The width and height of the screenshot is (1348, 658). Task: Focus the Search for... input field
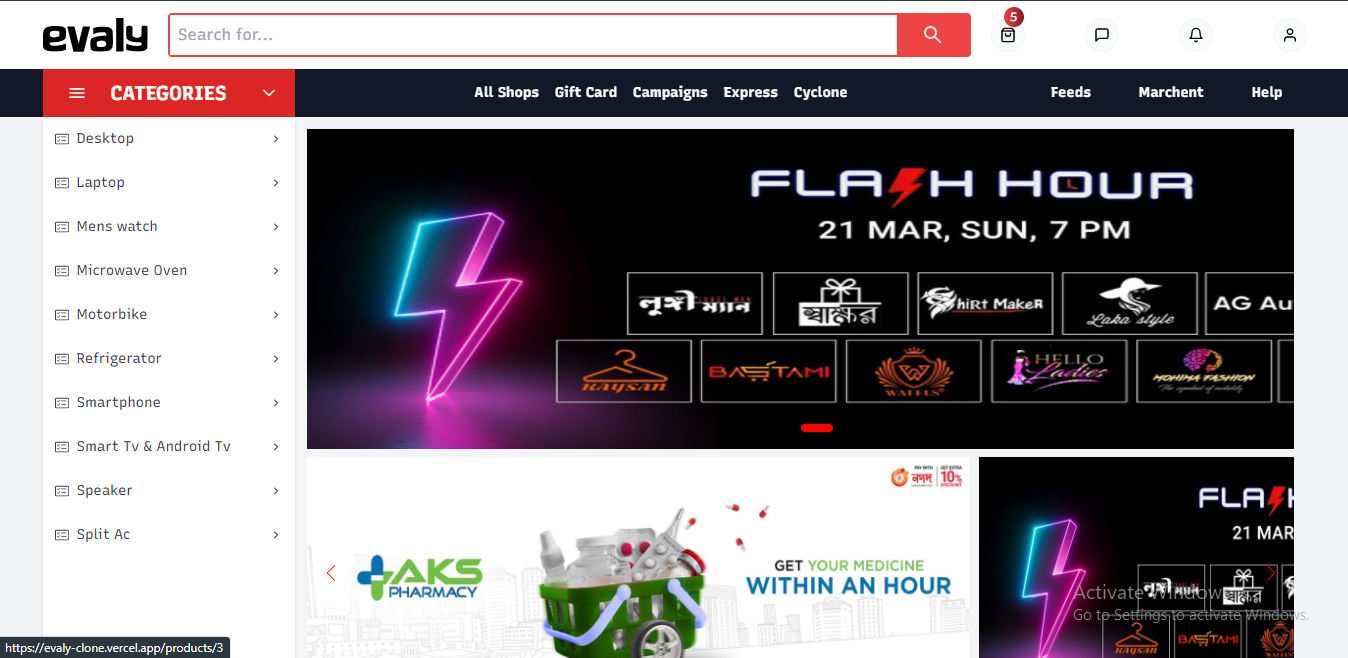533,35
